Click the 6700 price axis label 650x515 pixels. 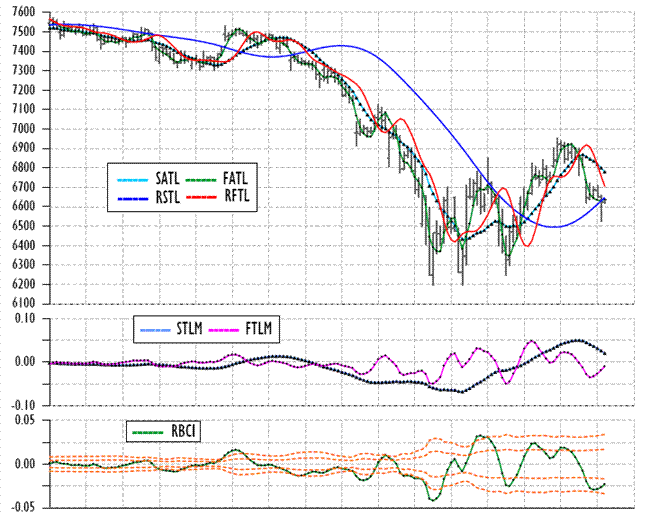[x=24, y=187]
